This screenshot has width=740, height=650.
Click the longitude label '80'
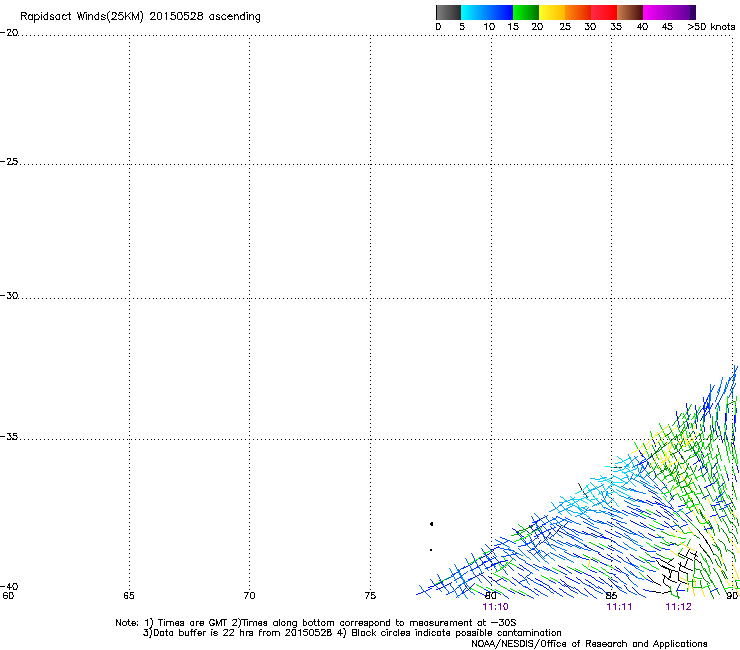[491, 596]
